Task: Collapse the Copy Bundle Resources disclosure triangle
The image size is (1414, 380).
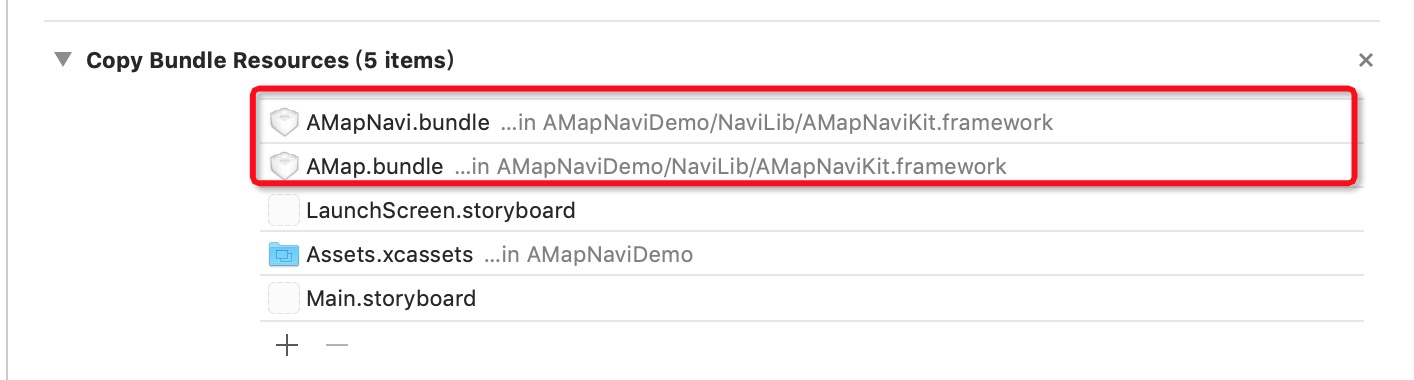Action: (64, 60)
